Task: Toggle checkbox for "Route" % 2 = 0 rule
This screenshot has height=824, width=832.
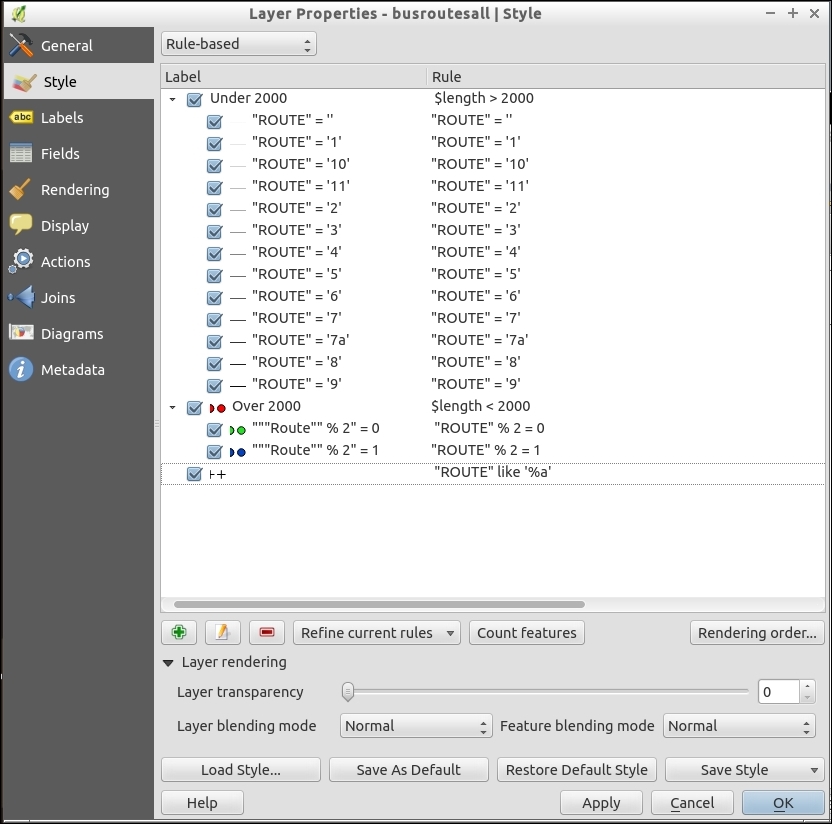Action: [214, 429]
